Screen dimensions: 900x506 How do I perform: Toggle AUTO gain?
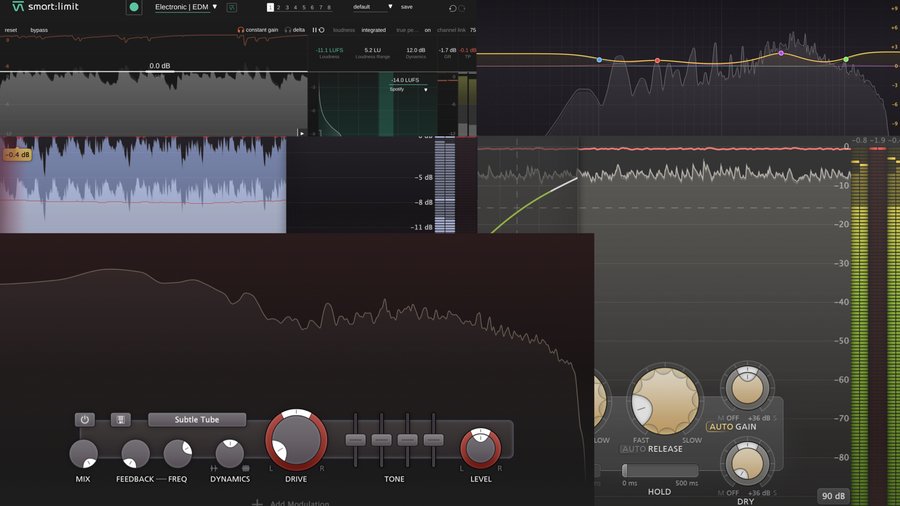(x=720, y=427)
